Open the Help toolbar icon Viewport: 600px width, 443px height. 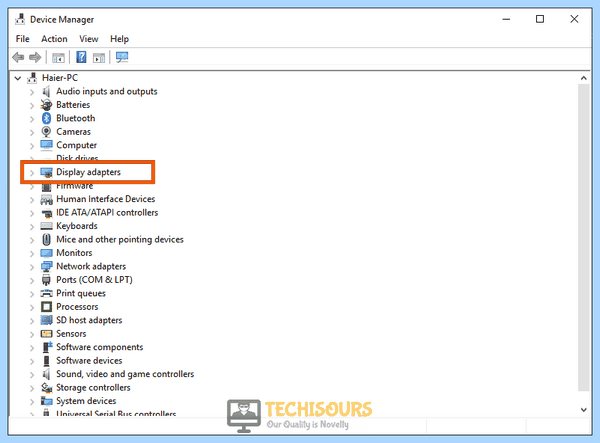tap(81, 57)
